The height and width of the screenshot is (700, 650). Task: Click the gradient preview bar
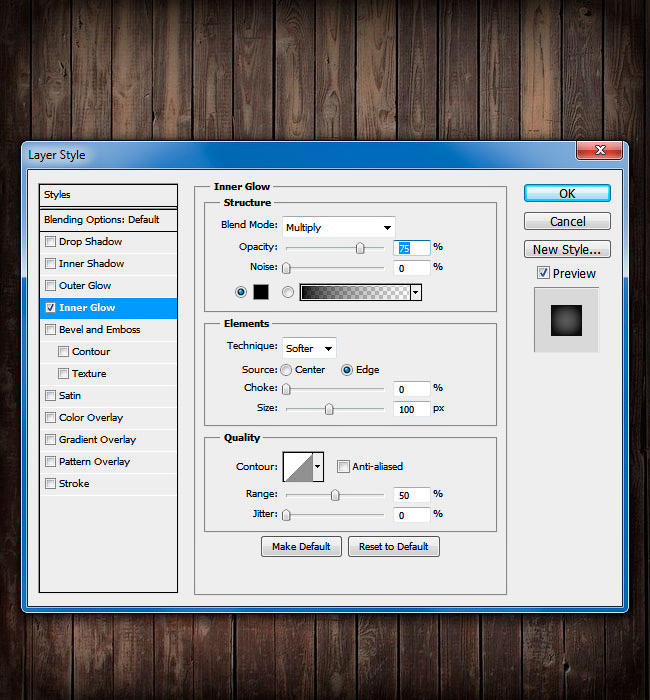coord(355,292)
